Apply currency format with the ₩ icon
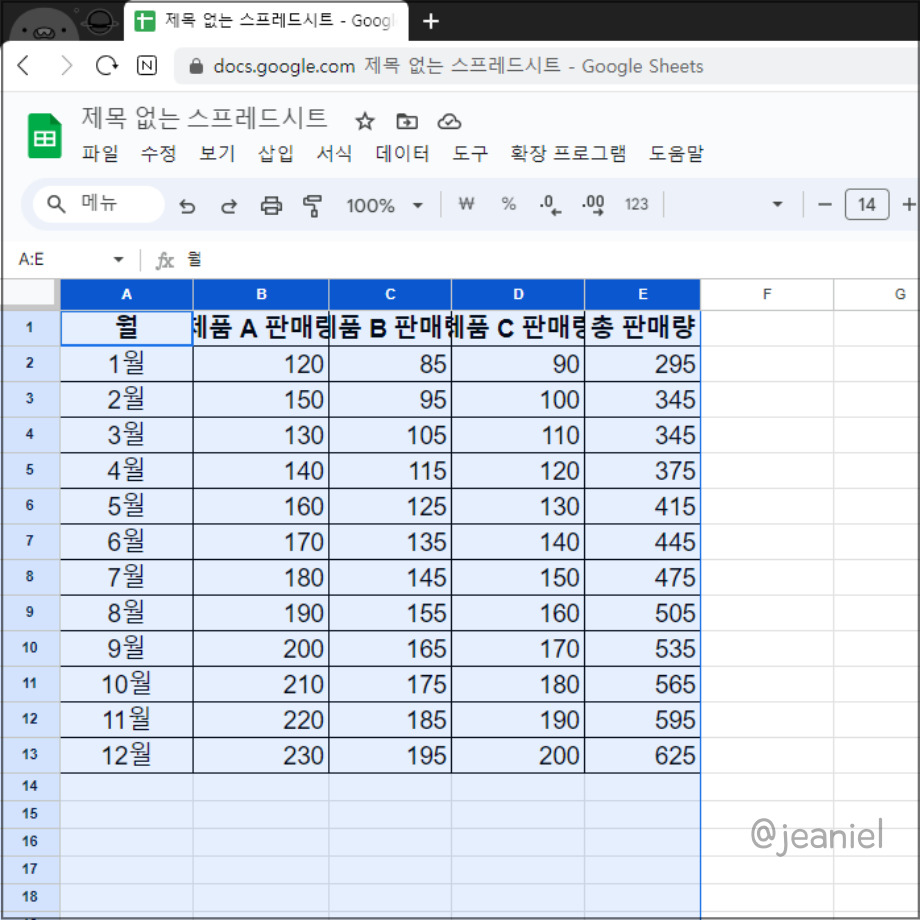The width and height of the screenshot is (920, 920). (466, 204)
